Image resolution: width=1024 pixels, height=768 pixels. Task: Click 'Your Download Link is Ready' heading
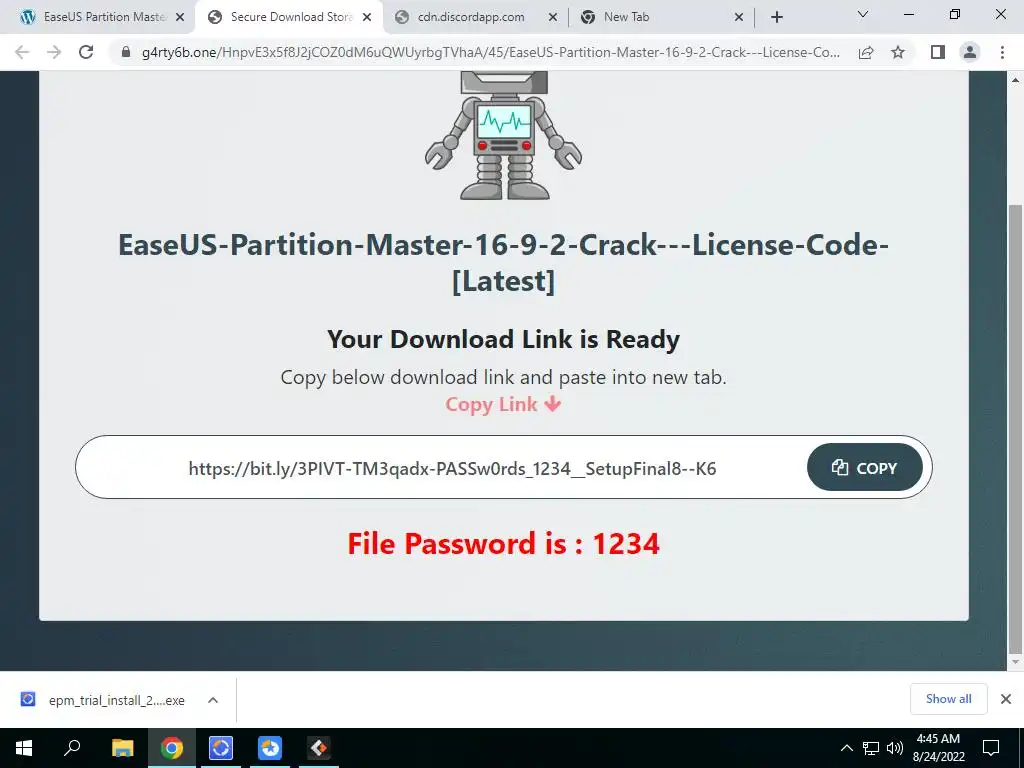pyautogui.click(x=504, y=340)
